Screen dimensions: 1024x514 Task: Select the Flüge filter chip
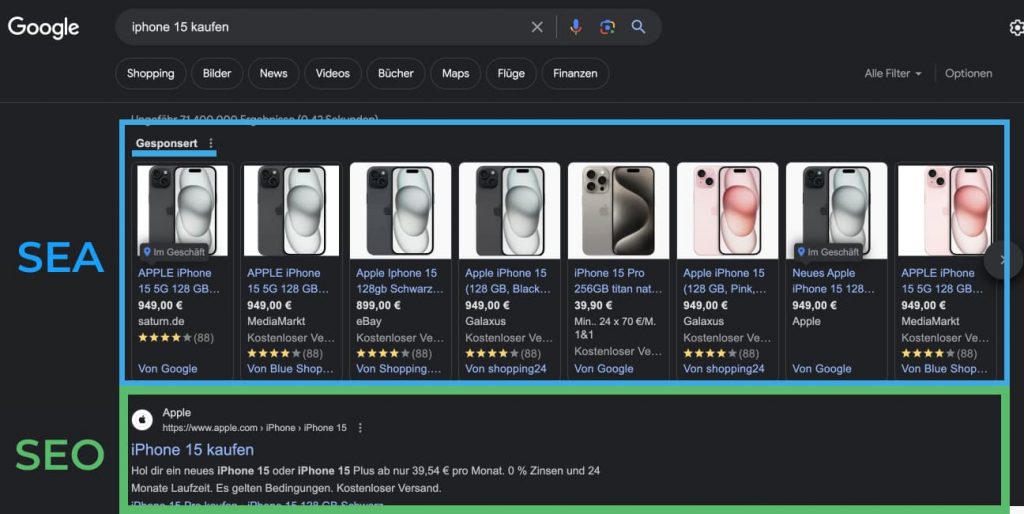(x=511, y=73)
